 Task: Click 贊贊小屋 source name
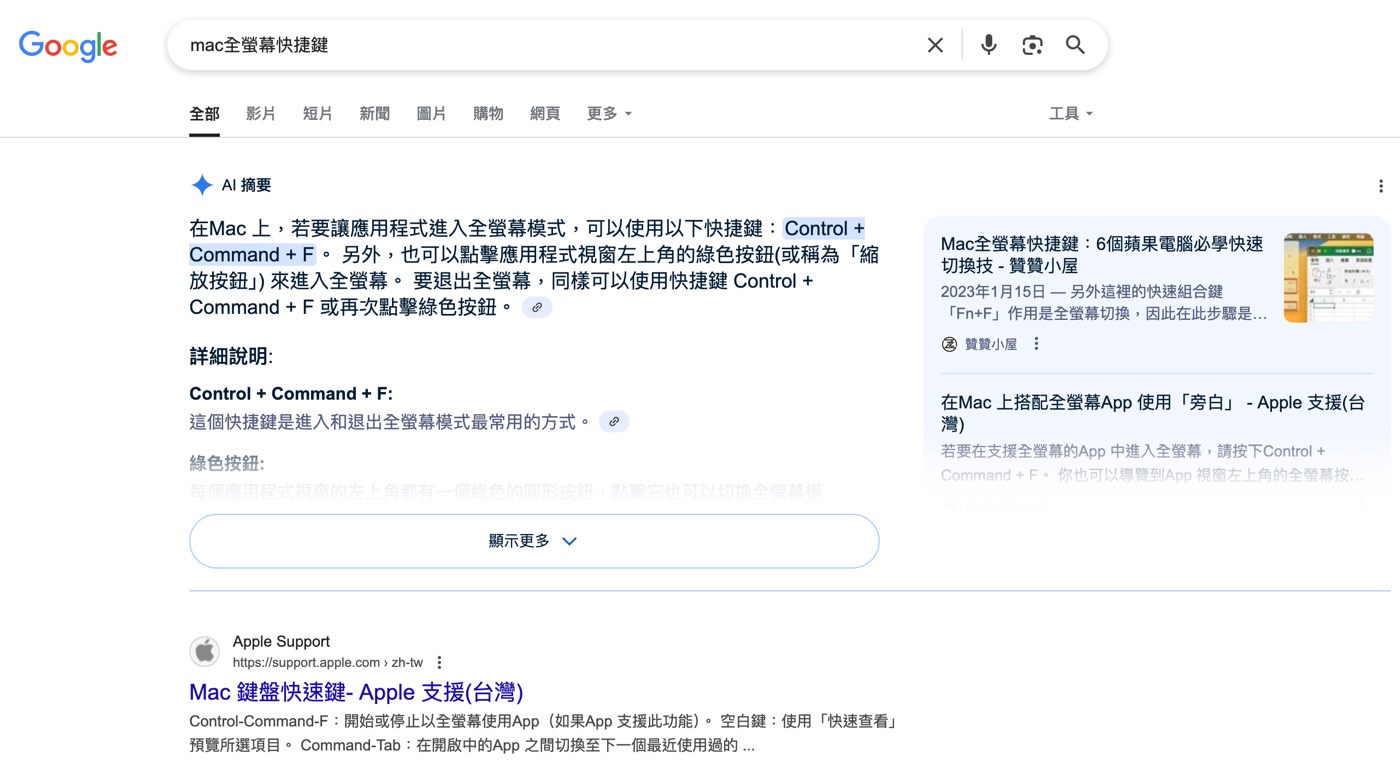click(990, 344)
